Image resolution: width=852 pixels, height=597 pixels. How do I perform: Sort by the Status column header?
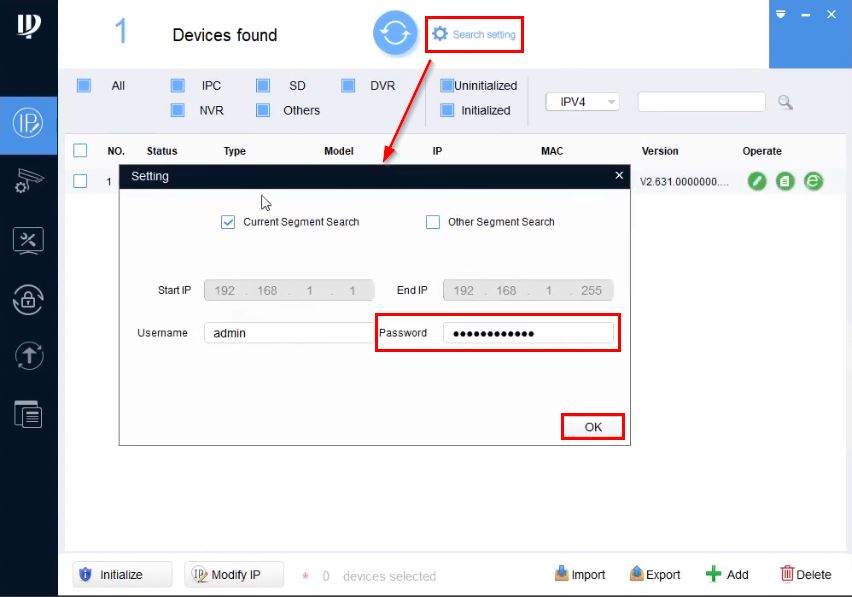(x=162, y=151)
